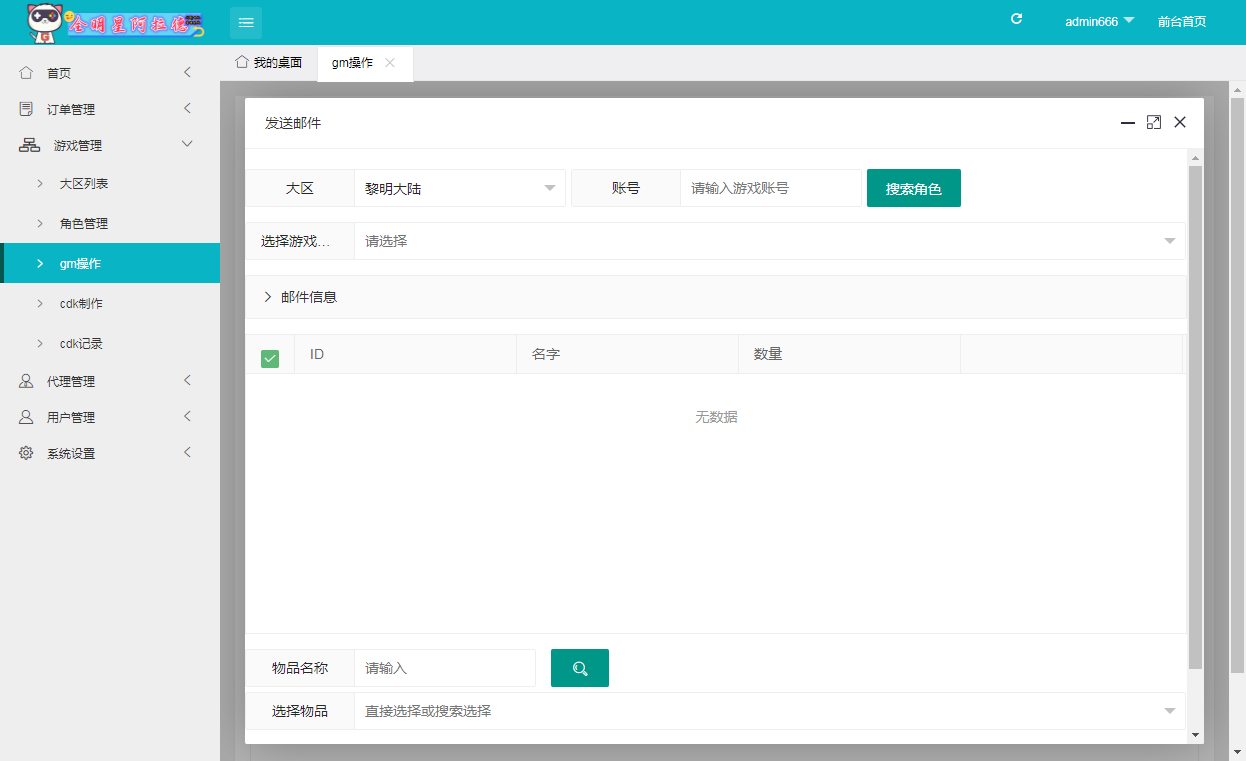Viewport: 1246px width, 761px height.
Task: Open the 选择物品 dropdown
Action: point(769,711)
